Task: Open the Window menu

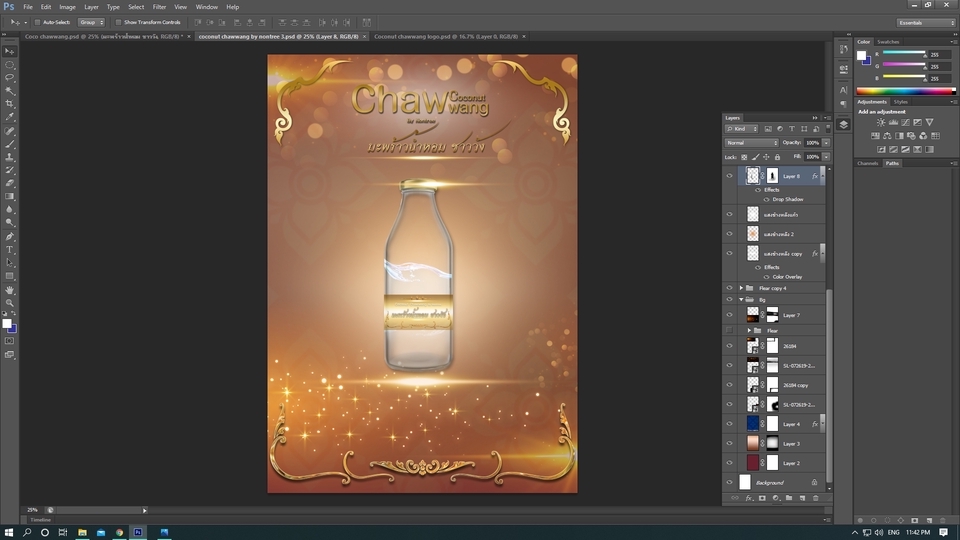Action: pyautogui.click(x=206, y=7)
